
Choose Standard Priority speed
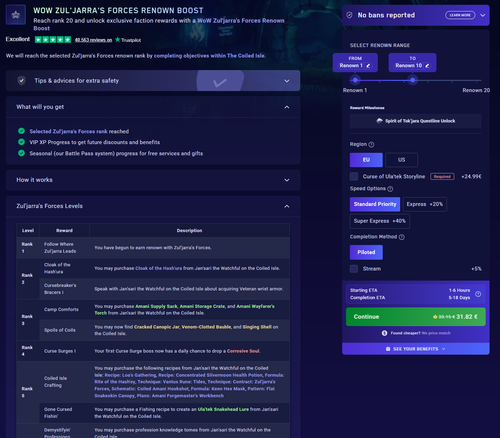[375, 204]
